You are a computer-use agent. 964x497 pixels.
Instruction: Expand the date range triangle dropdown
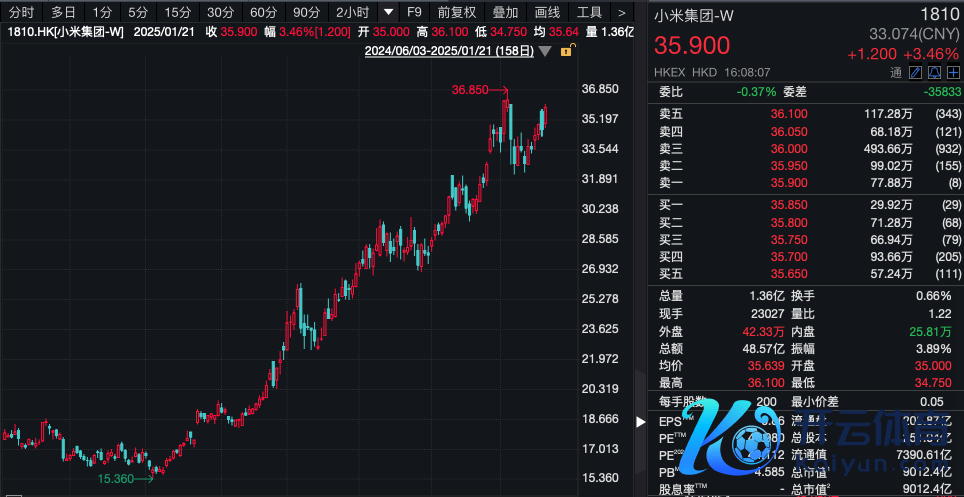543,50
